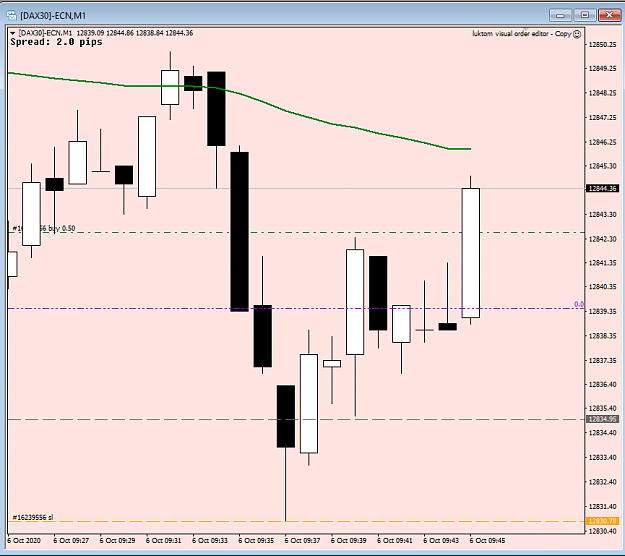This screenshot has height=556, width=625.
Task: Select the buy 0.50 order entry line label
Action: pos(44,228)
